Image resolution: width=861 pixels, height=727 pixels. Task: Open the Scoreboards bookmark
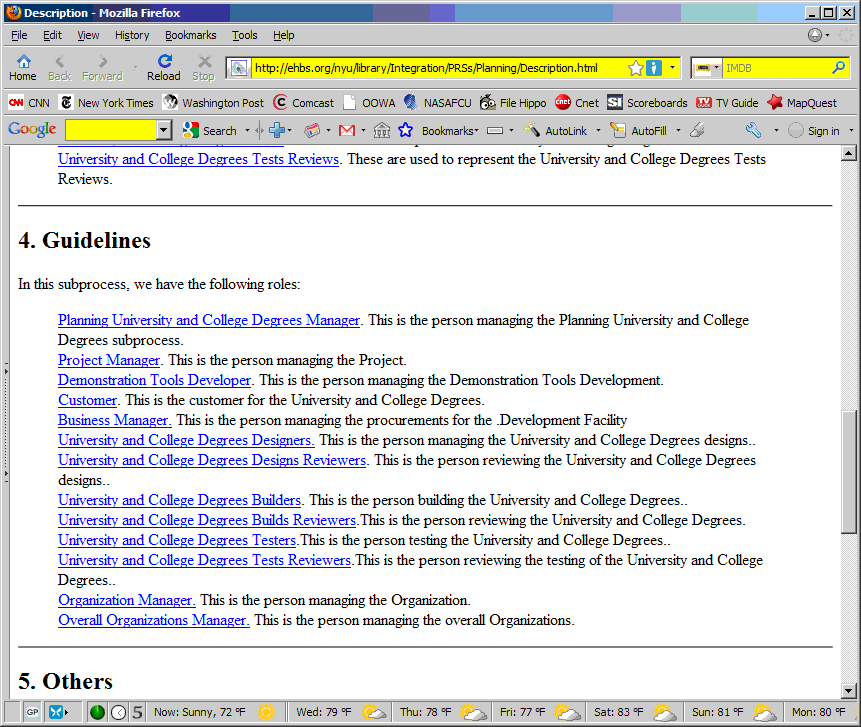click(x=647, y=103)
